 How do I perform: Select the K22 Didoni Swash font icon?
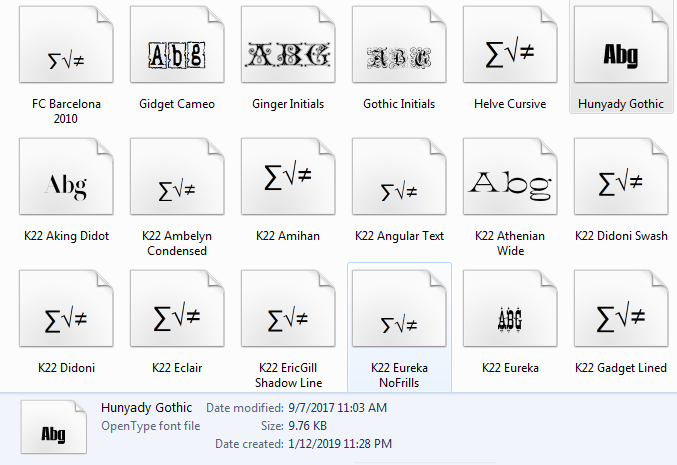(x=621, y=177)
